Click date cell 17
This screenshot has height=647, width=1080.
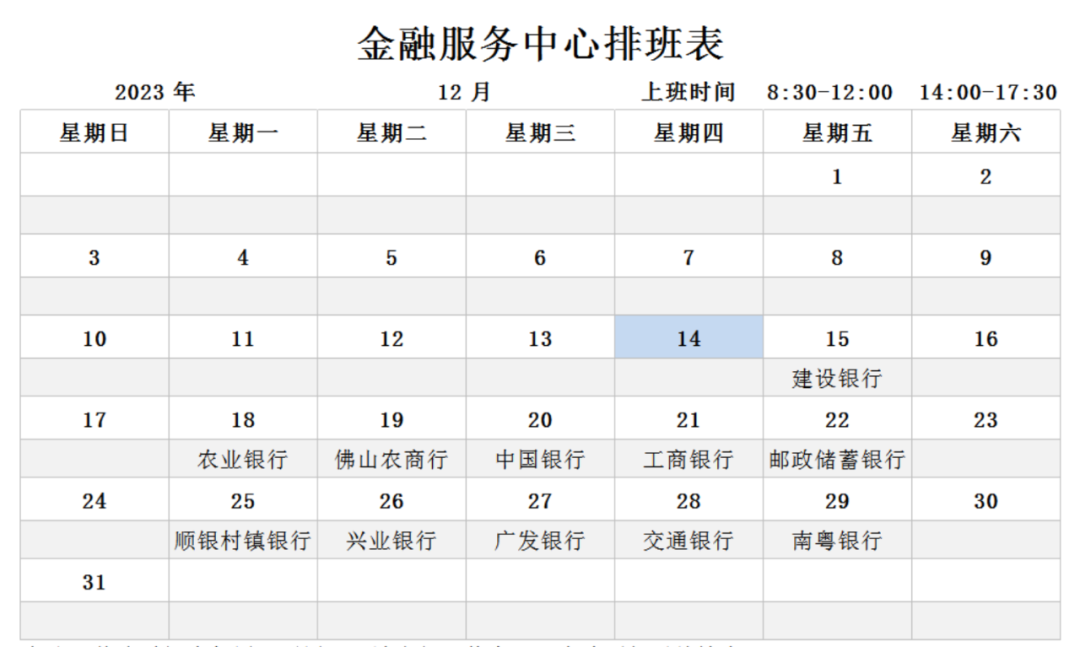coord(94,418)
